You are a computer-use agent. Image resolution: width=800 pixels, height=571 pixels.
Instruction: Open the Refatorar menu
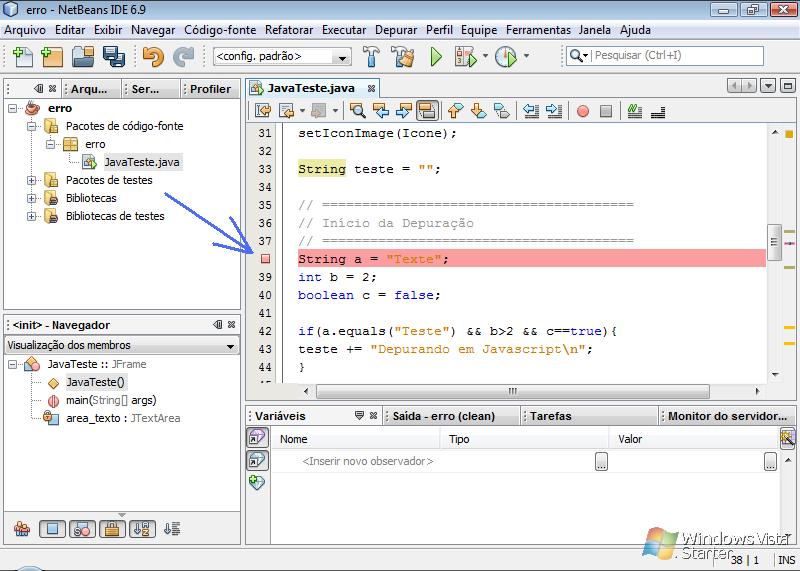coord(289,30)
